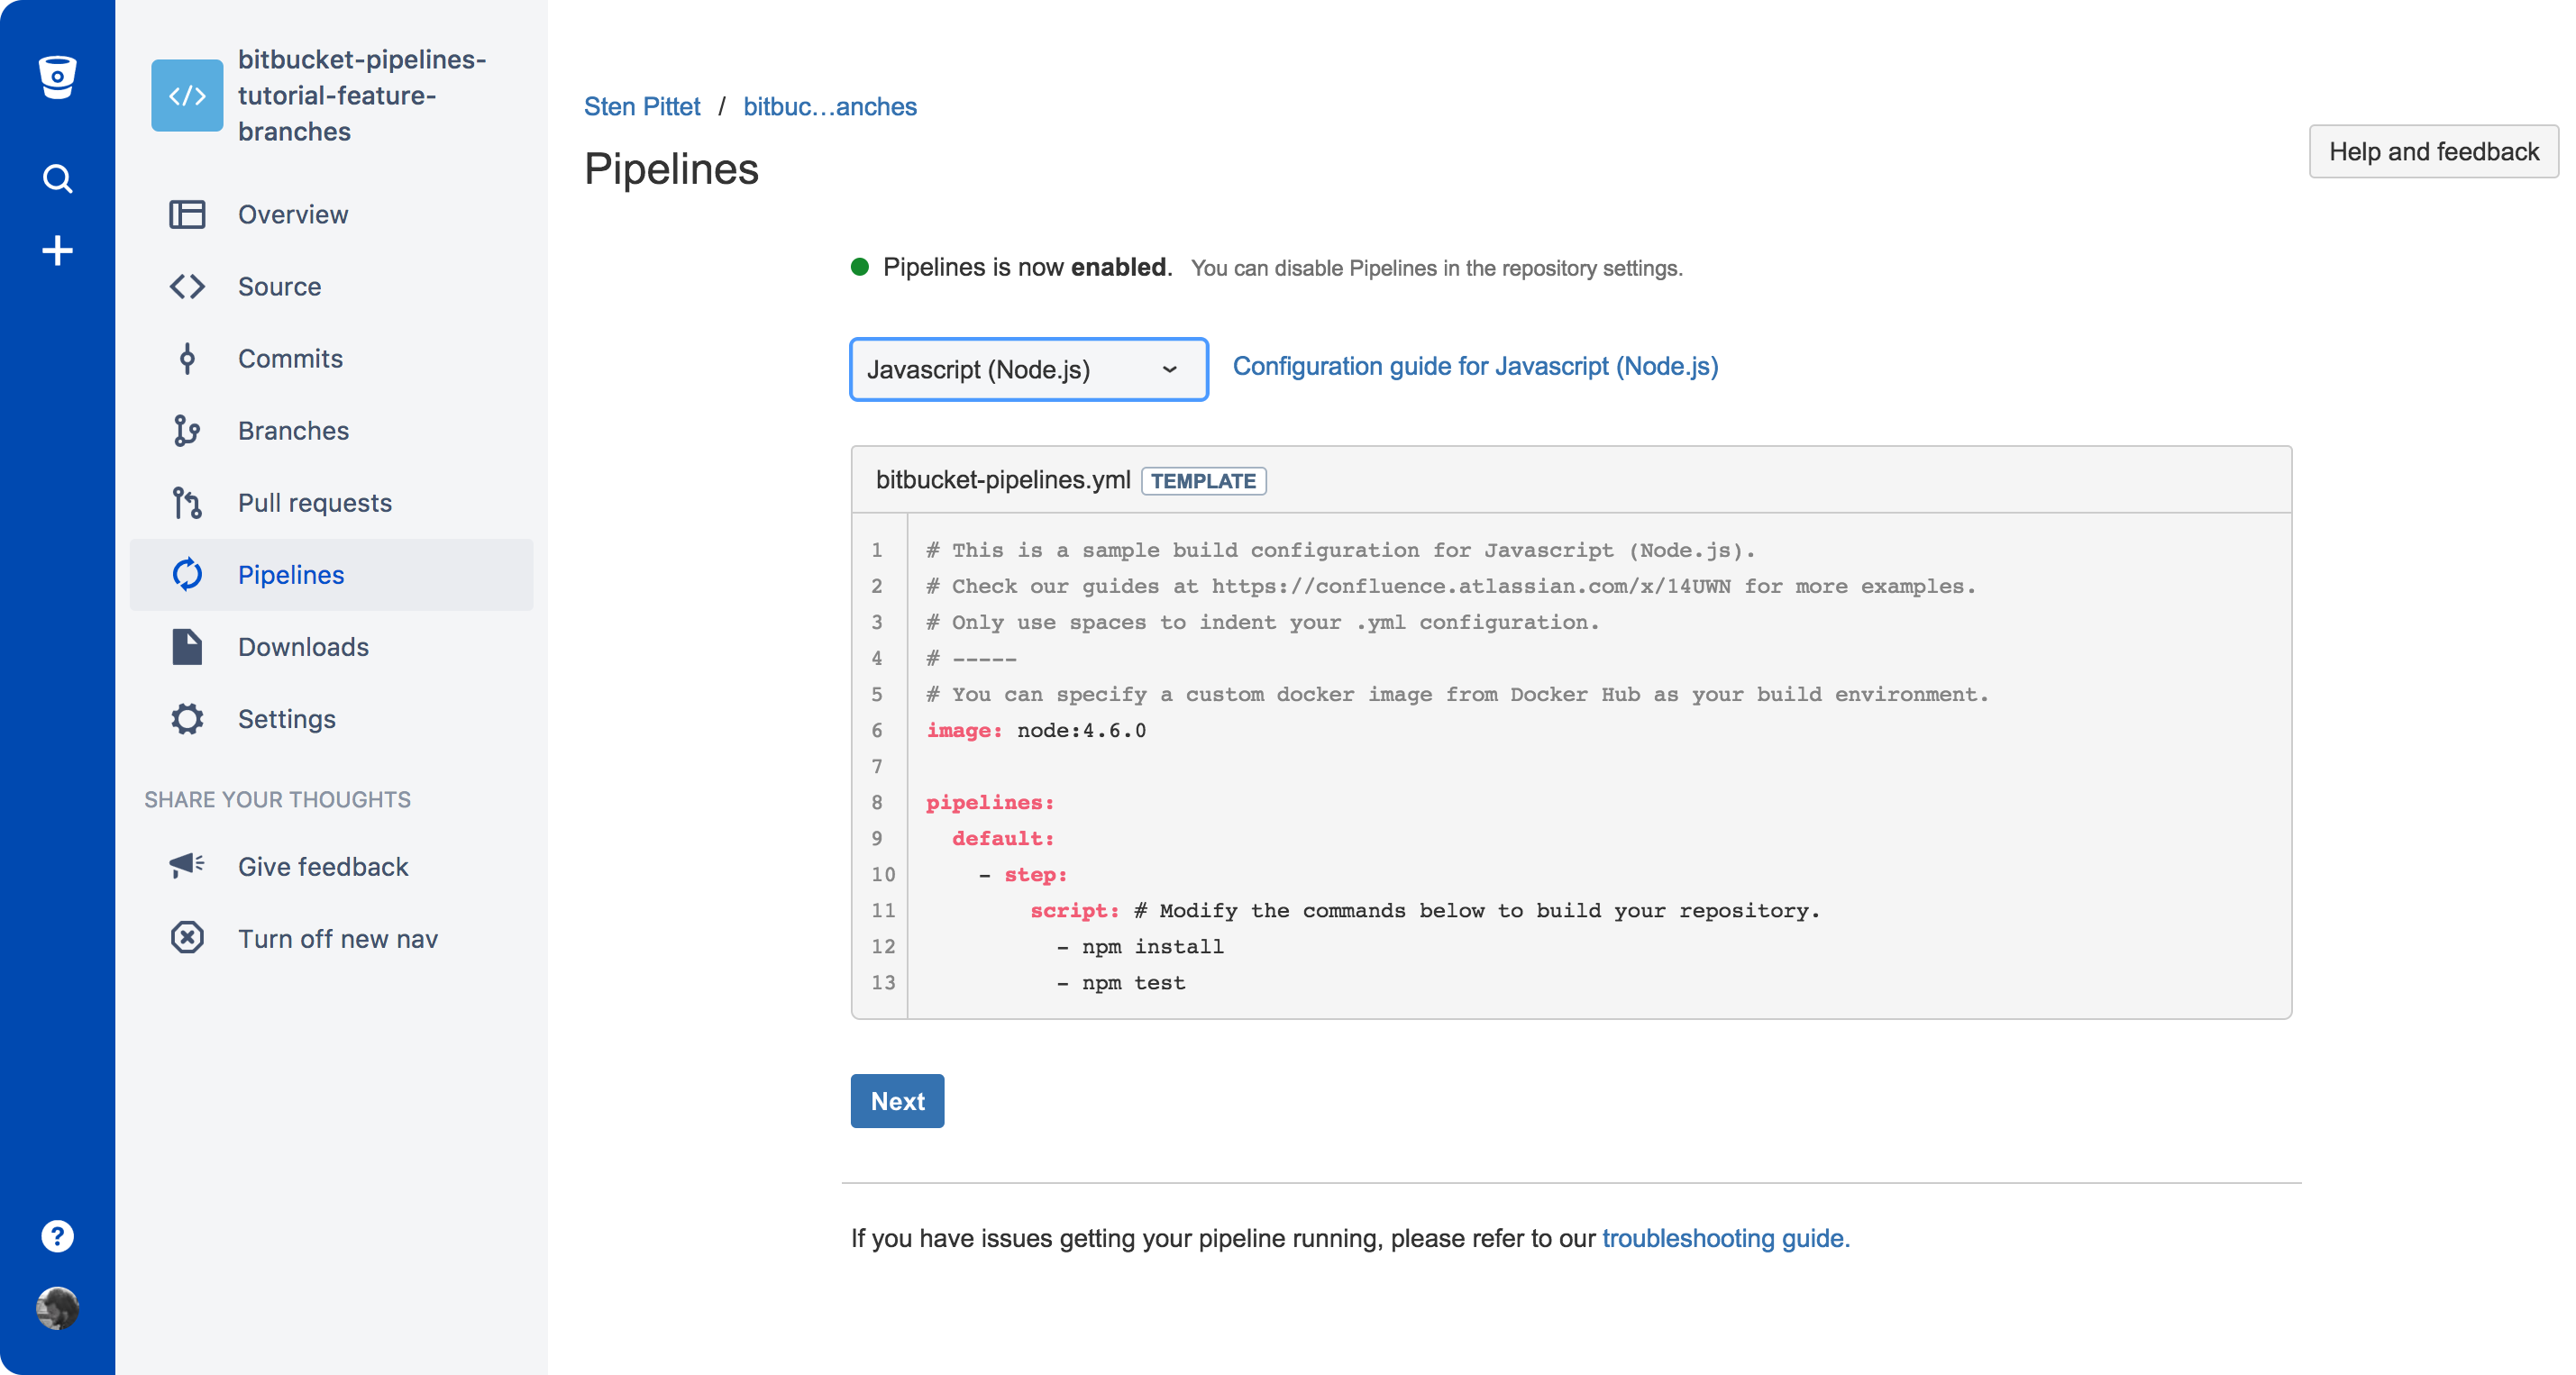Click the Branches icon
The height and width of the screenshot is (1375, 2576).
pos(187,430)
